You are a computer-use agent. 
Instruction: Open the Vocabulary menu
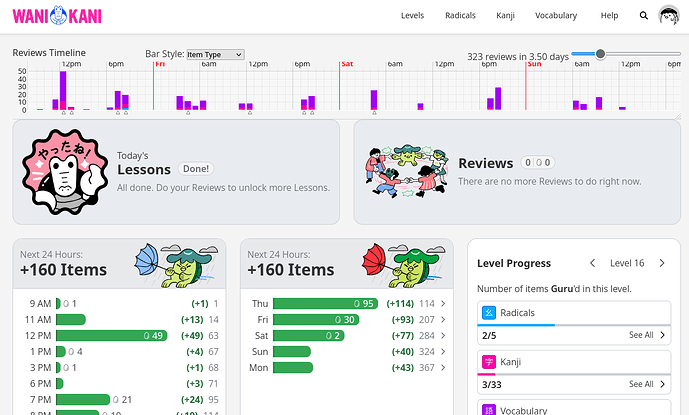pos(556,15)
